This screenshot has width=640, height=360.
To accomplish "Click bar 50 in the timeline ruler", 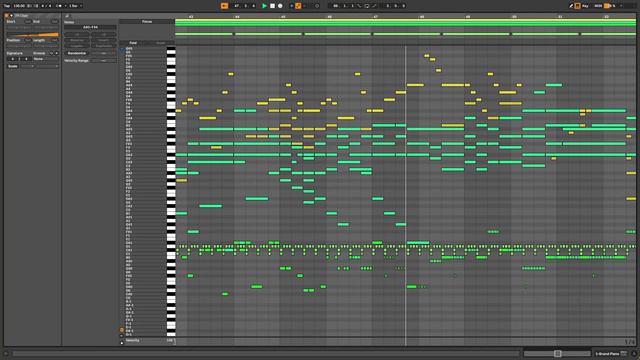I will (x=514, y=17).
